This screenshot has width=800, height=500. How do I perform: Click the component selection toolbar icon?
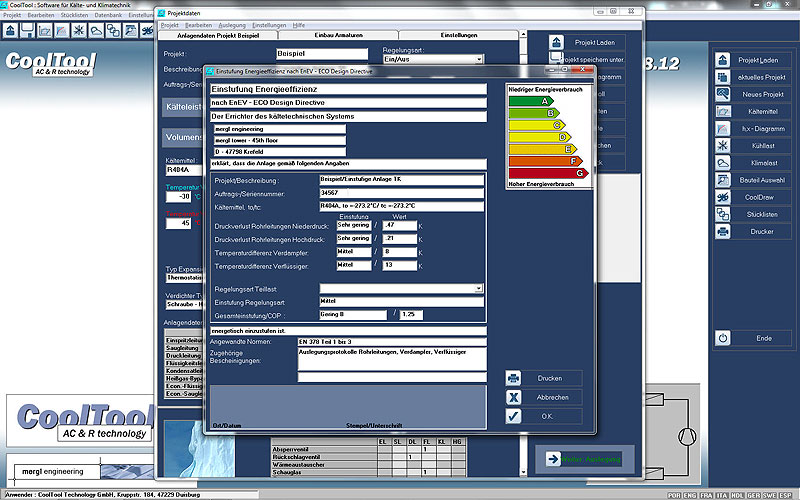131,31
